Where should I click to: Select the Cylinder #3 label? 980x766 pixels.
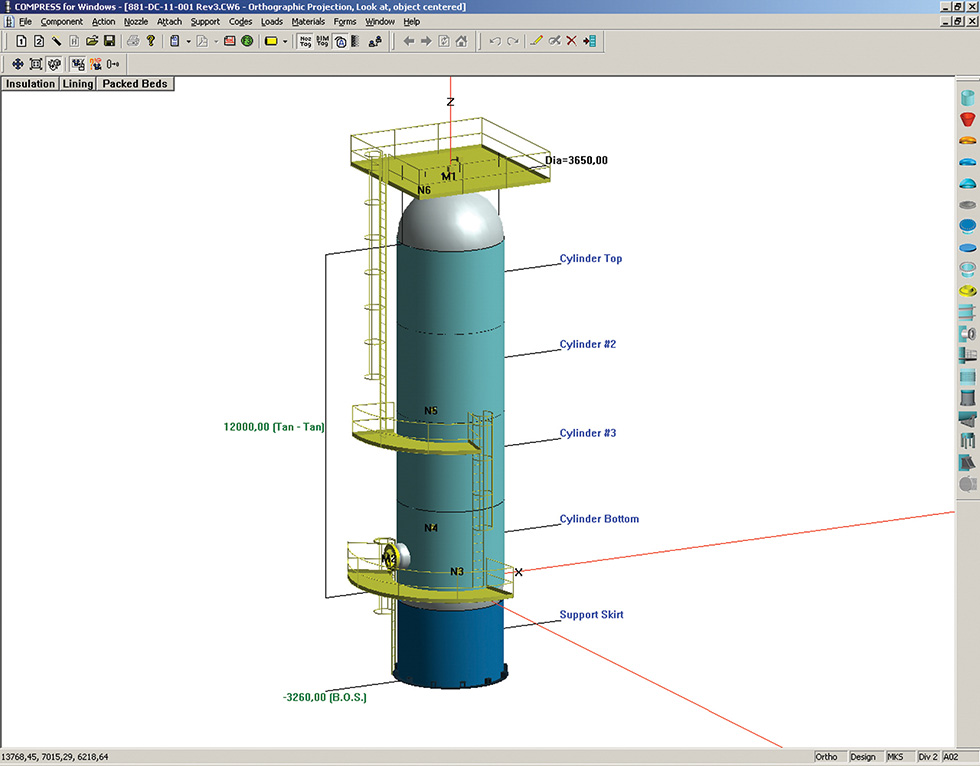(x=588, y=432)
